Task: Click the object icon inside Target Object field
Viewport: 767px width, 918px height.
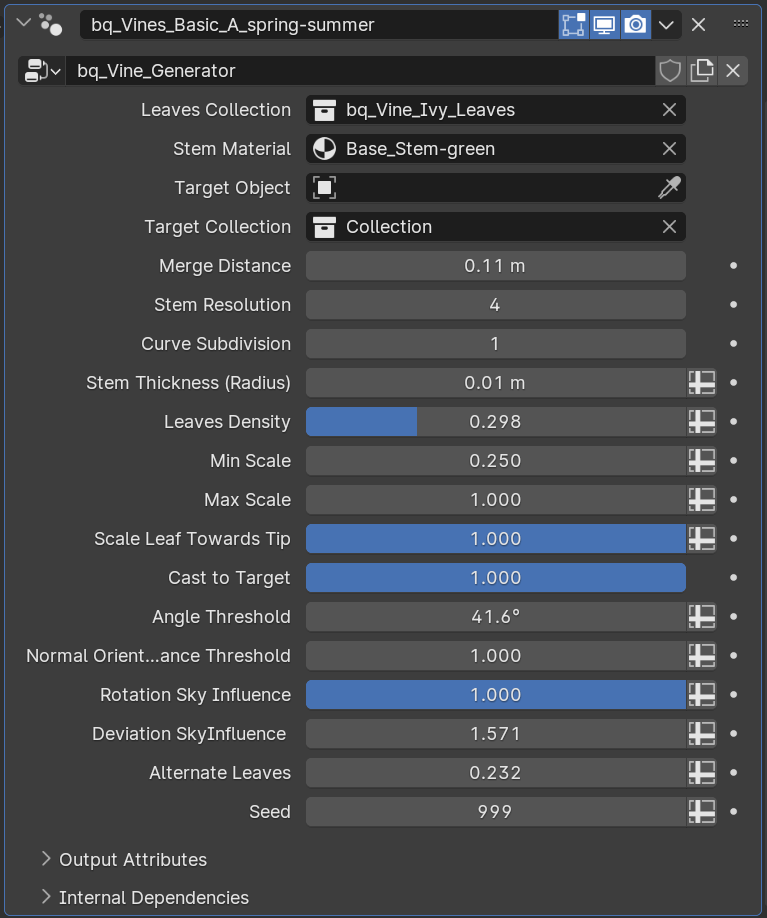Action: [324, 187]
